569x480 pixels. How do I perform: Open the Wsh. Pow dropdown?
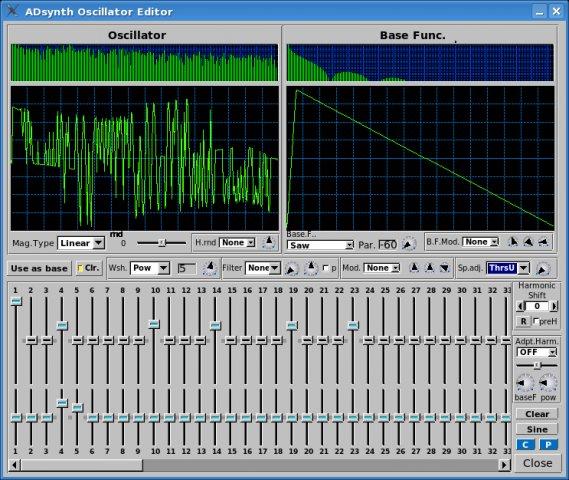[x=150, y=268]
